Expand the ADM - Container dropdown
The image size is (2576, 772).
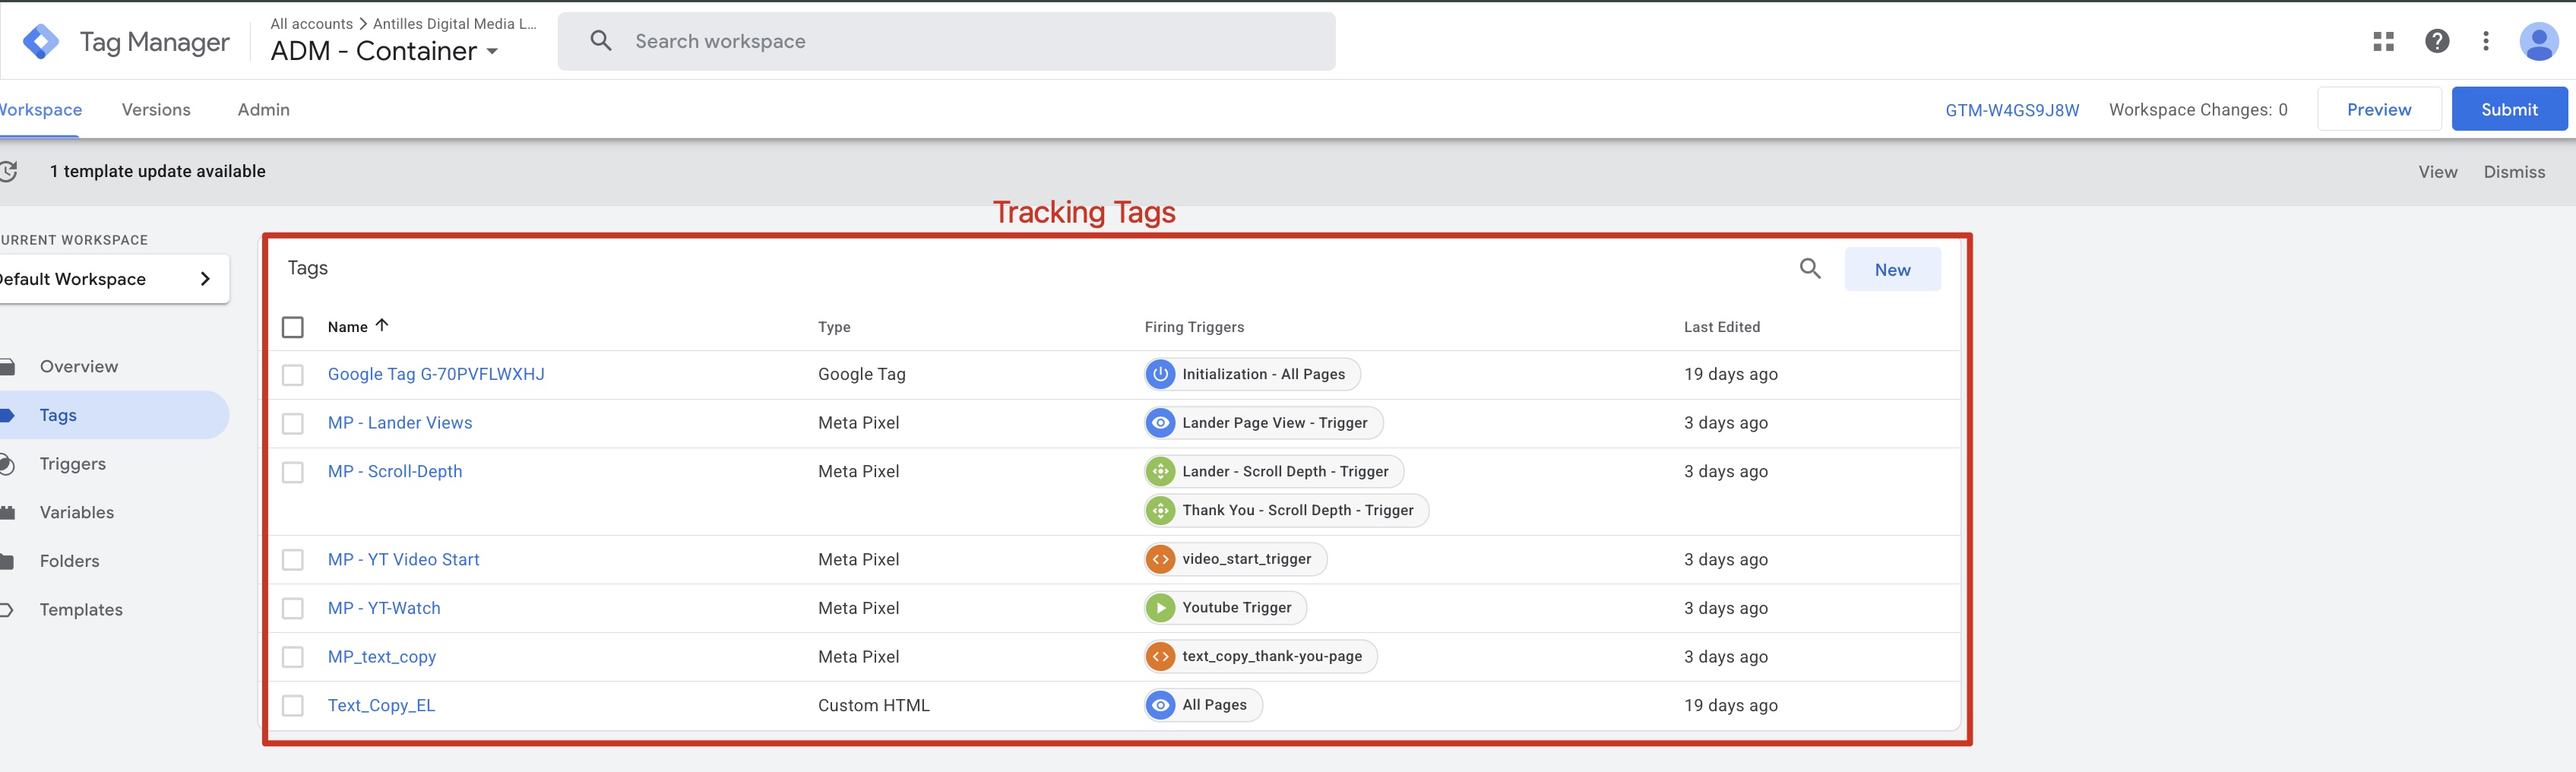(x=492, y=52)
